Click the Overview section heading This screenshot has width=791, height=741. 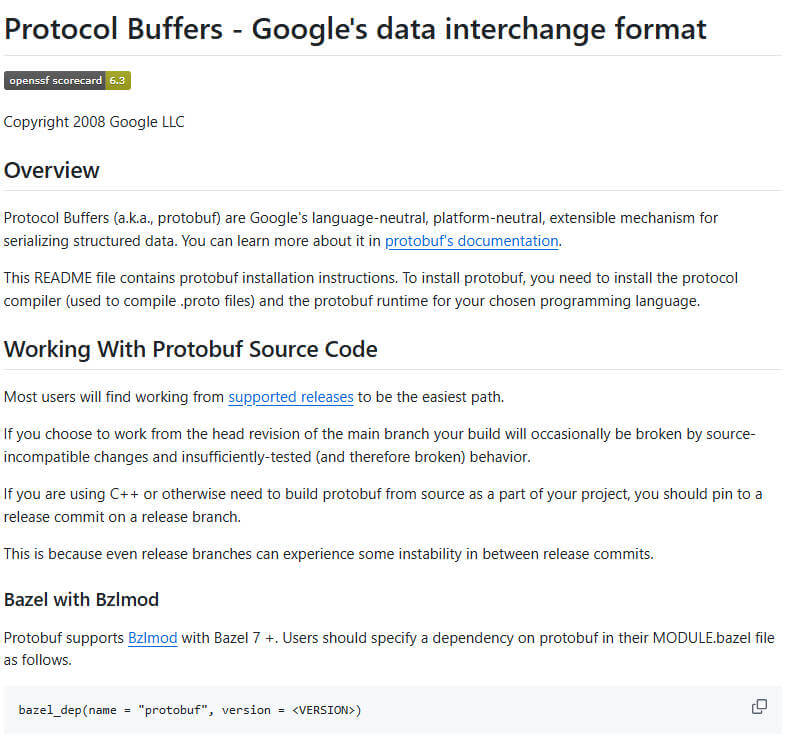pyautogui.click(x=51, y=170)
